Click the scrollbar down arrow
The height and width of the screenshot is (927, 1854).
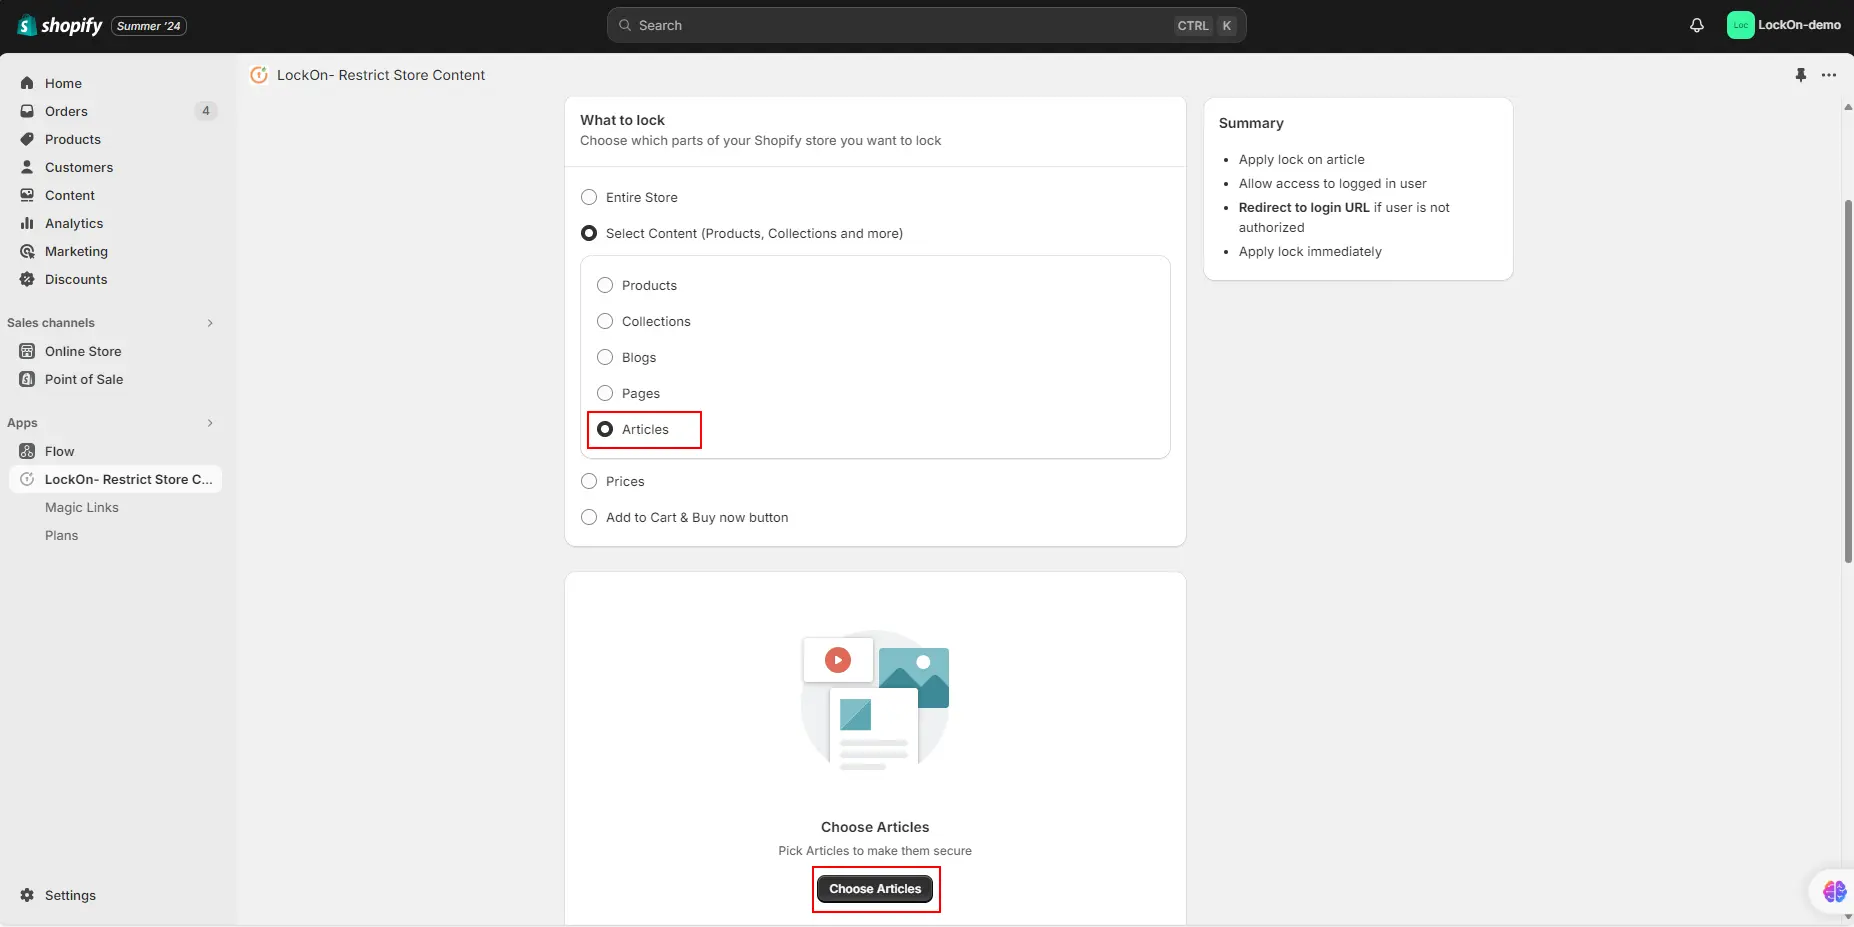(x=1848, y=916)
